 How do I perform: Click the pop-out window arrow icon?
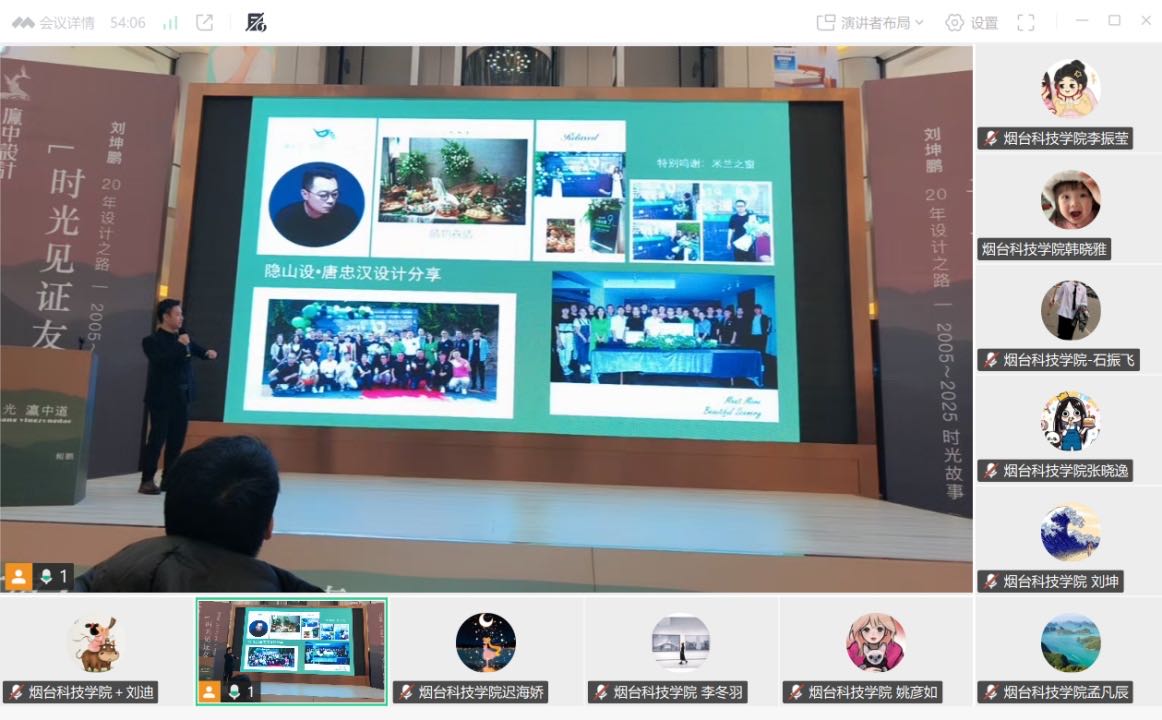pos(205,23)
